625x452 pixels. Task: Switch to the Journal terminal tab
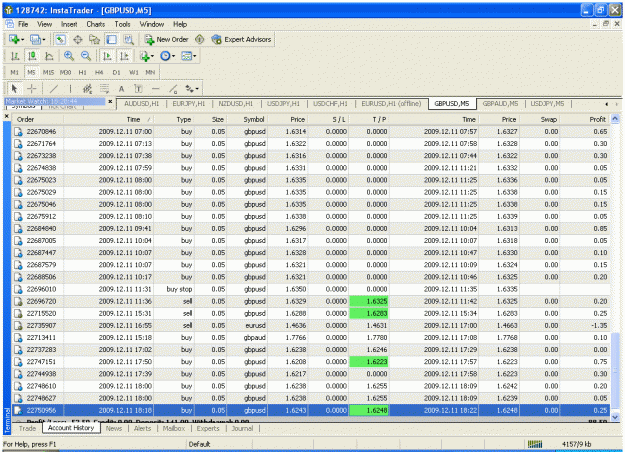[x=242, y=428]
